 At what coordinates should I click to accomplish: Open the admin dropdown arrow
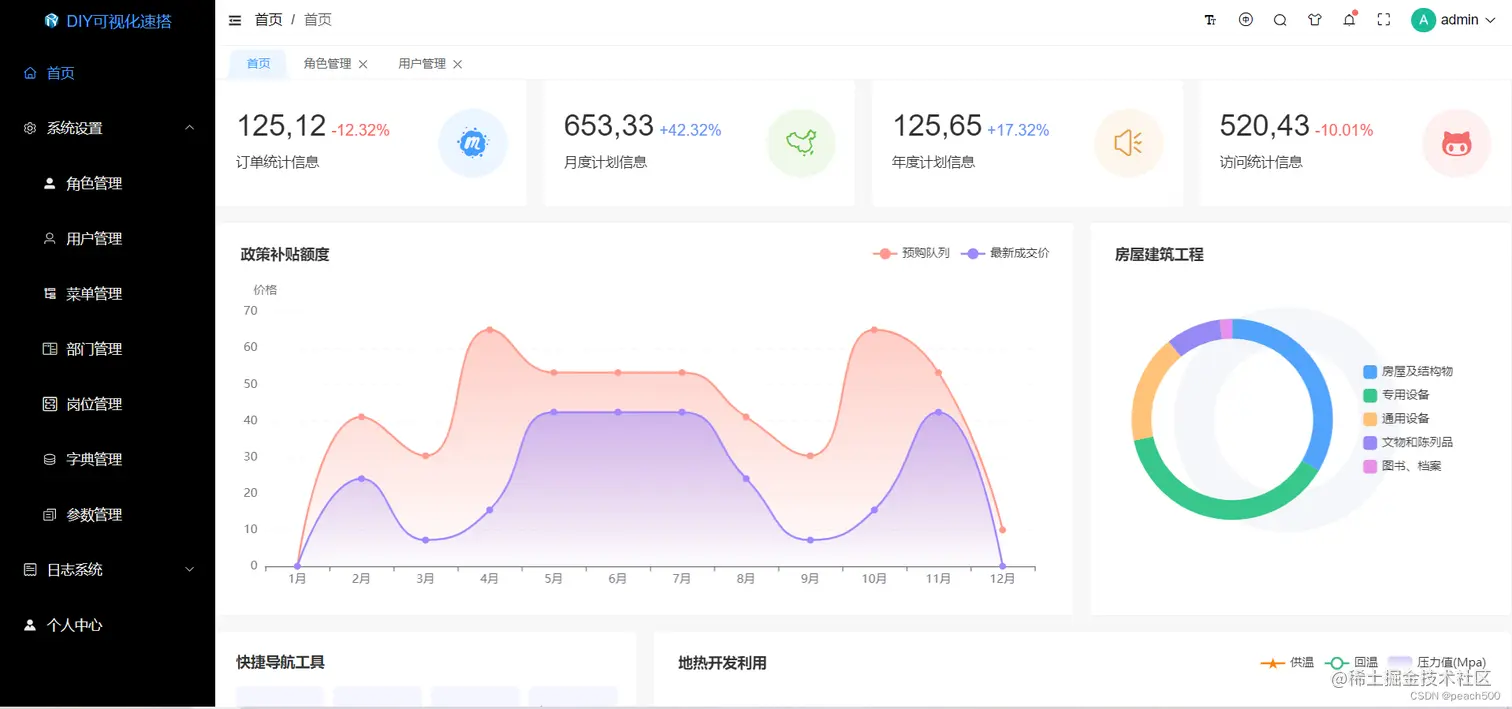1490,20
